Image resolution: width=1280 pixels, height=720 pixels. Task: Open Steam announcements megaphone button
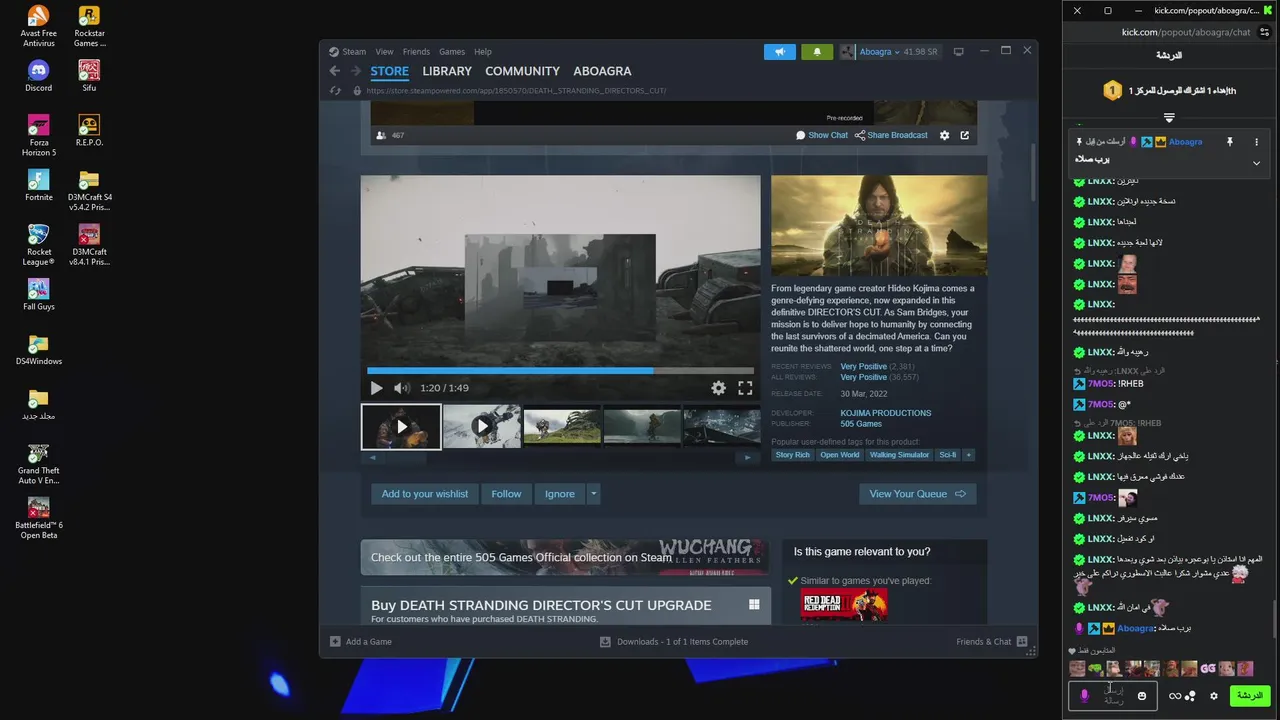(x=780, y=52)
